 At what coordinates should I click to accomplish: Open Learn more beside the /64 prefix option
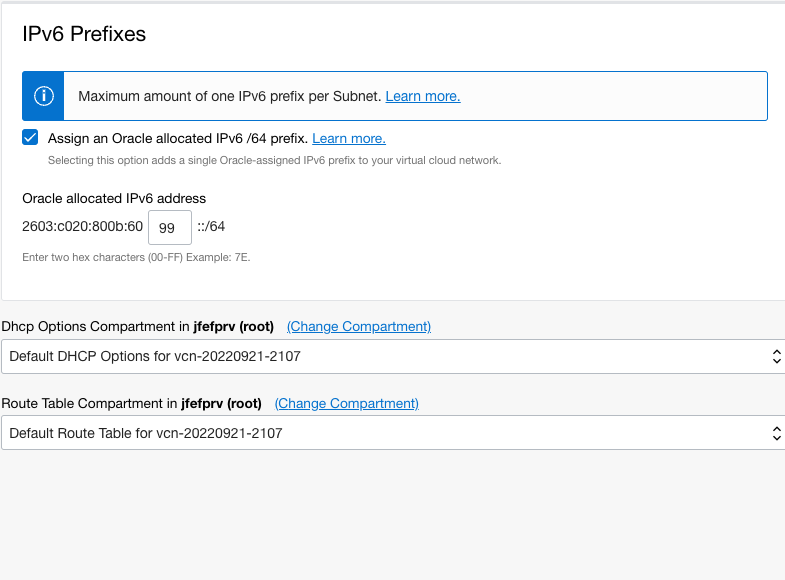point(348,139)
